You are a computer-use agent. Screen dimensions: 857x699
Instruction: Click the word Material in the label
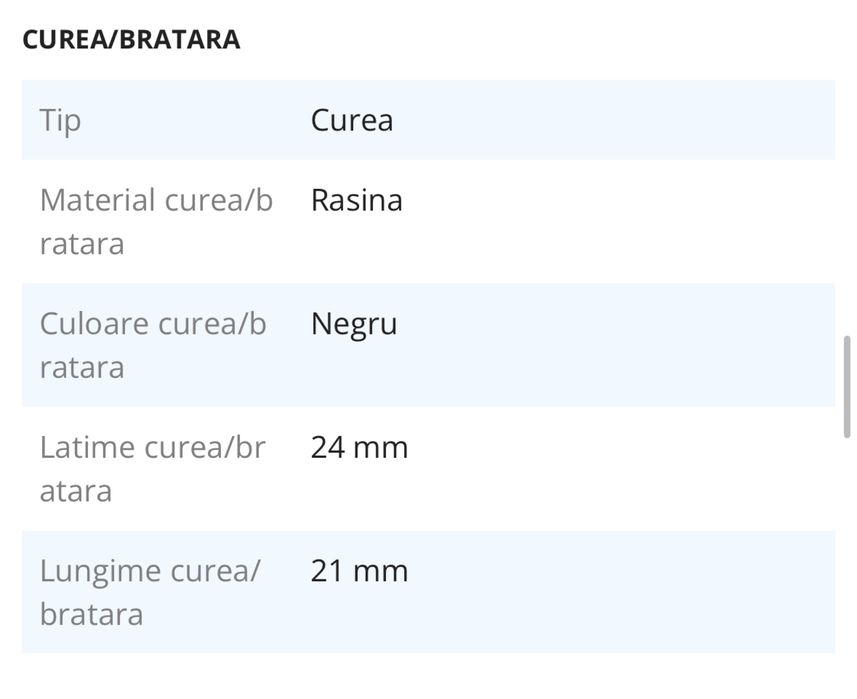click(x=98, y=200)
